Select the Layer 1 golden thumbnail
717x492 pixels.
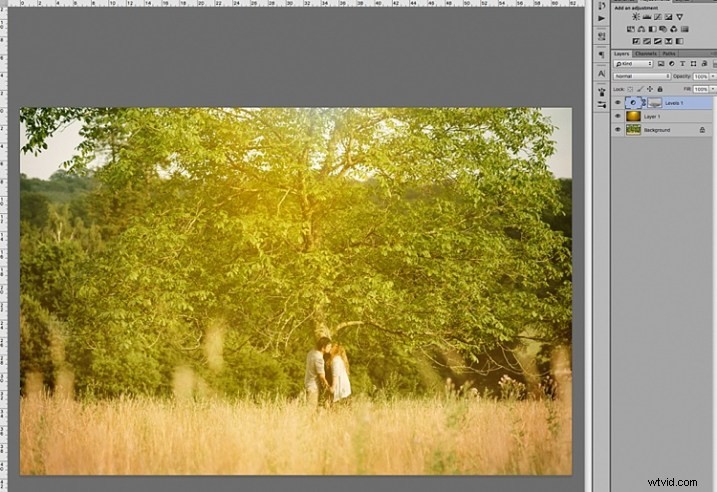(x=633, y=116)
